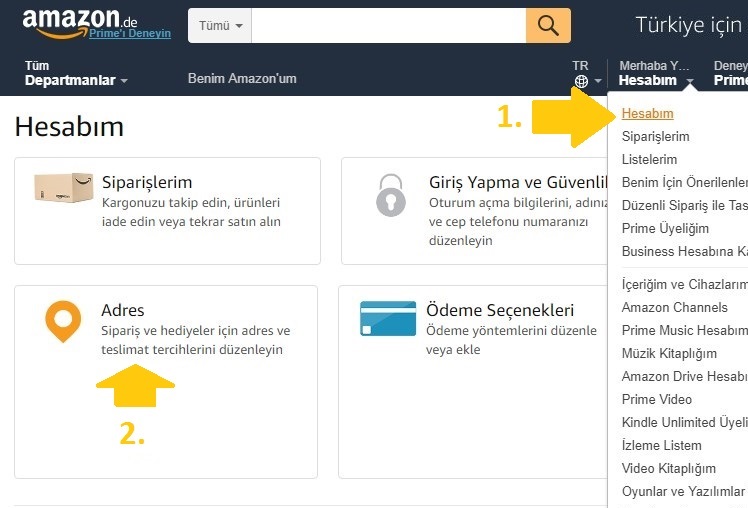Open Kindle Unlimited Üyeliği menu entry

(x=685, y=422)
